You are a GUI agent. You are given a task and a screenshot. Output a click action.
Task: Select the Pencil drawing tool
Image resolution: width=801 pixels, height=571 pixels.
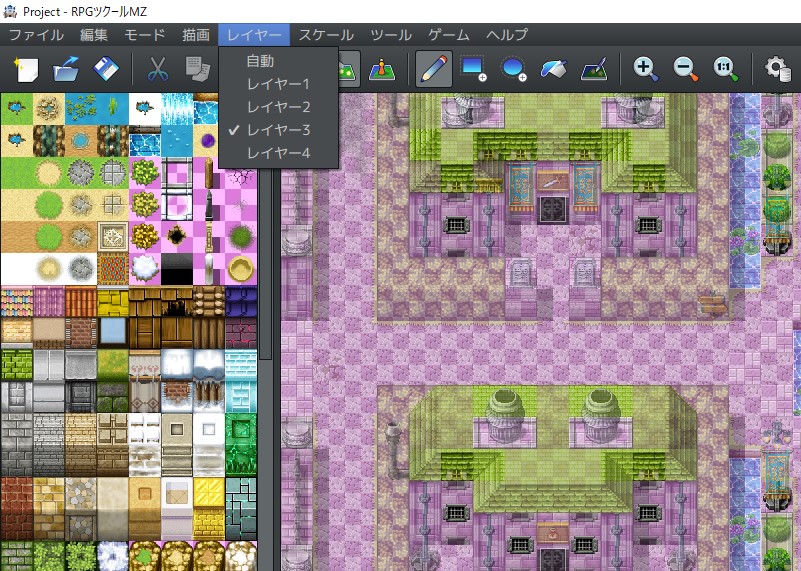pyautogui.click(x=432, y=69)
